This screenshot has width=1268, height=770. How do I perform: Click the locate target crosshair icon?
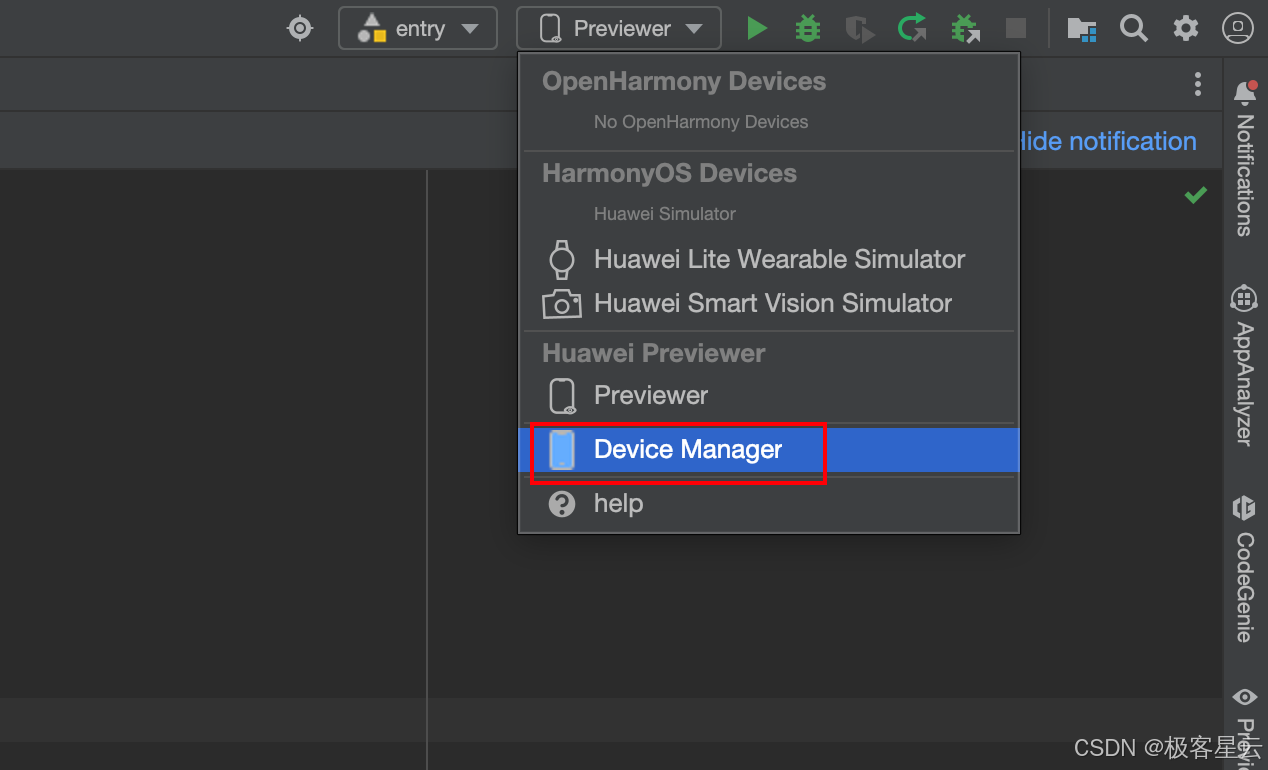pyautogui.click(x=300, y=28)
